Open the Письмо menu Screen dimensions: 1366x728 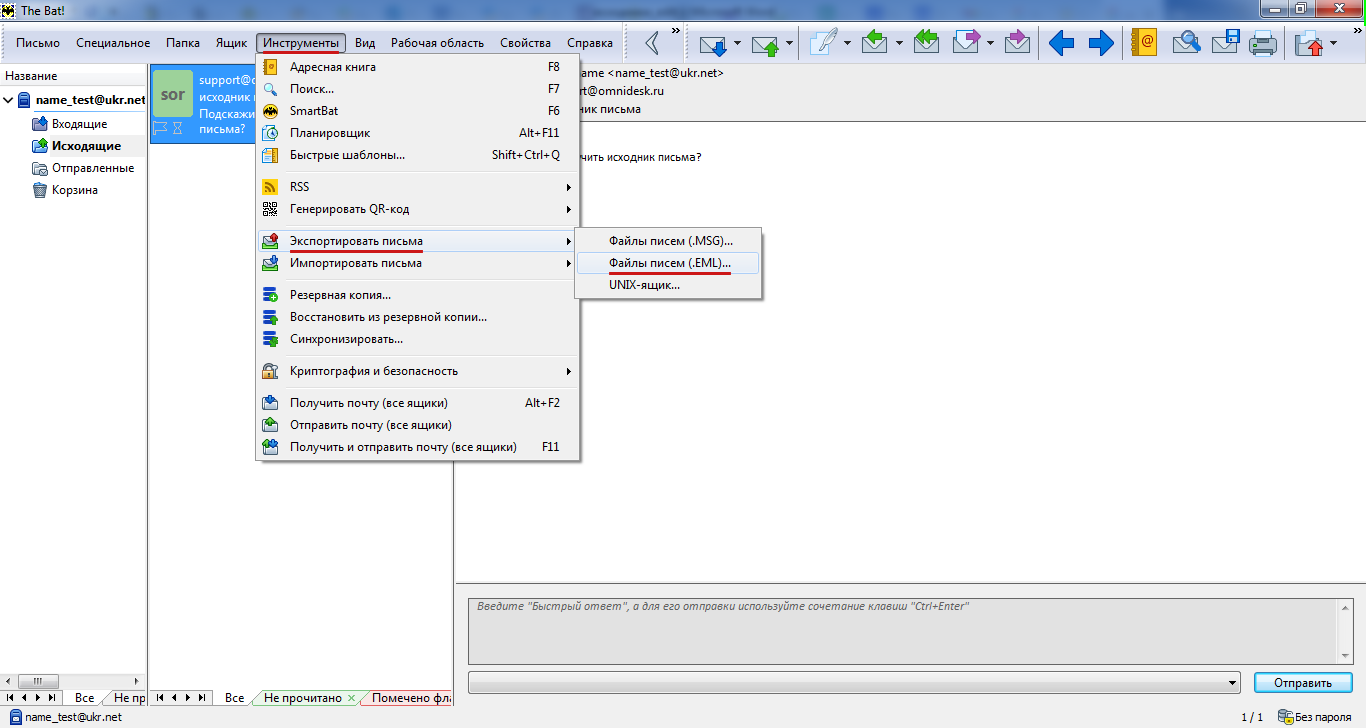pyautogui.click(x=38, y=43)
